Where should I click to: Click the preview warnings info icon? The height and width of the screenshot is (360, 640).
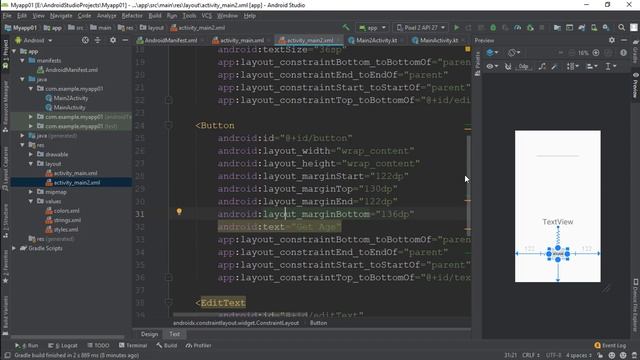(623, 53)
